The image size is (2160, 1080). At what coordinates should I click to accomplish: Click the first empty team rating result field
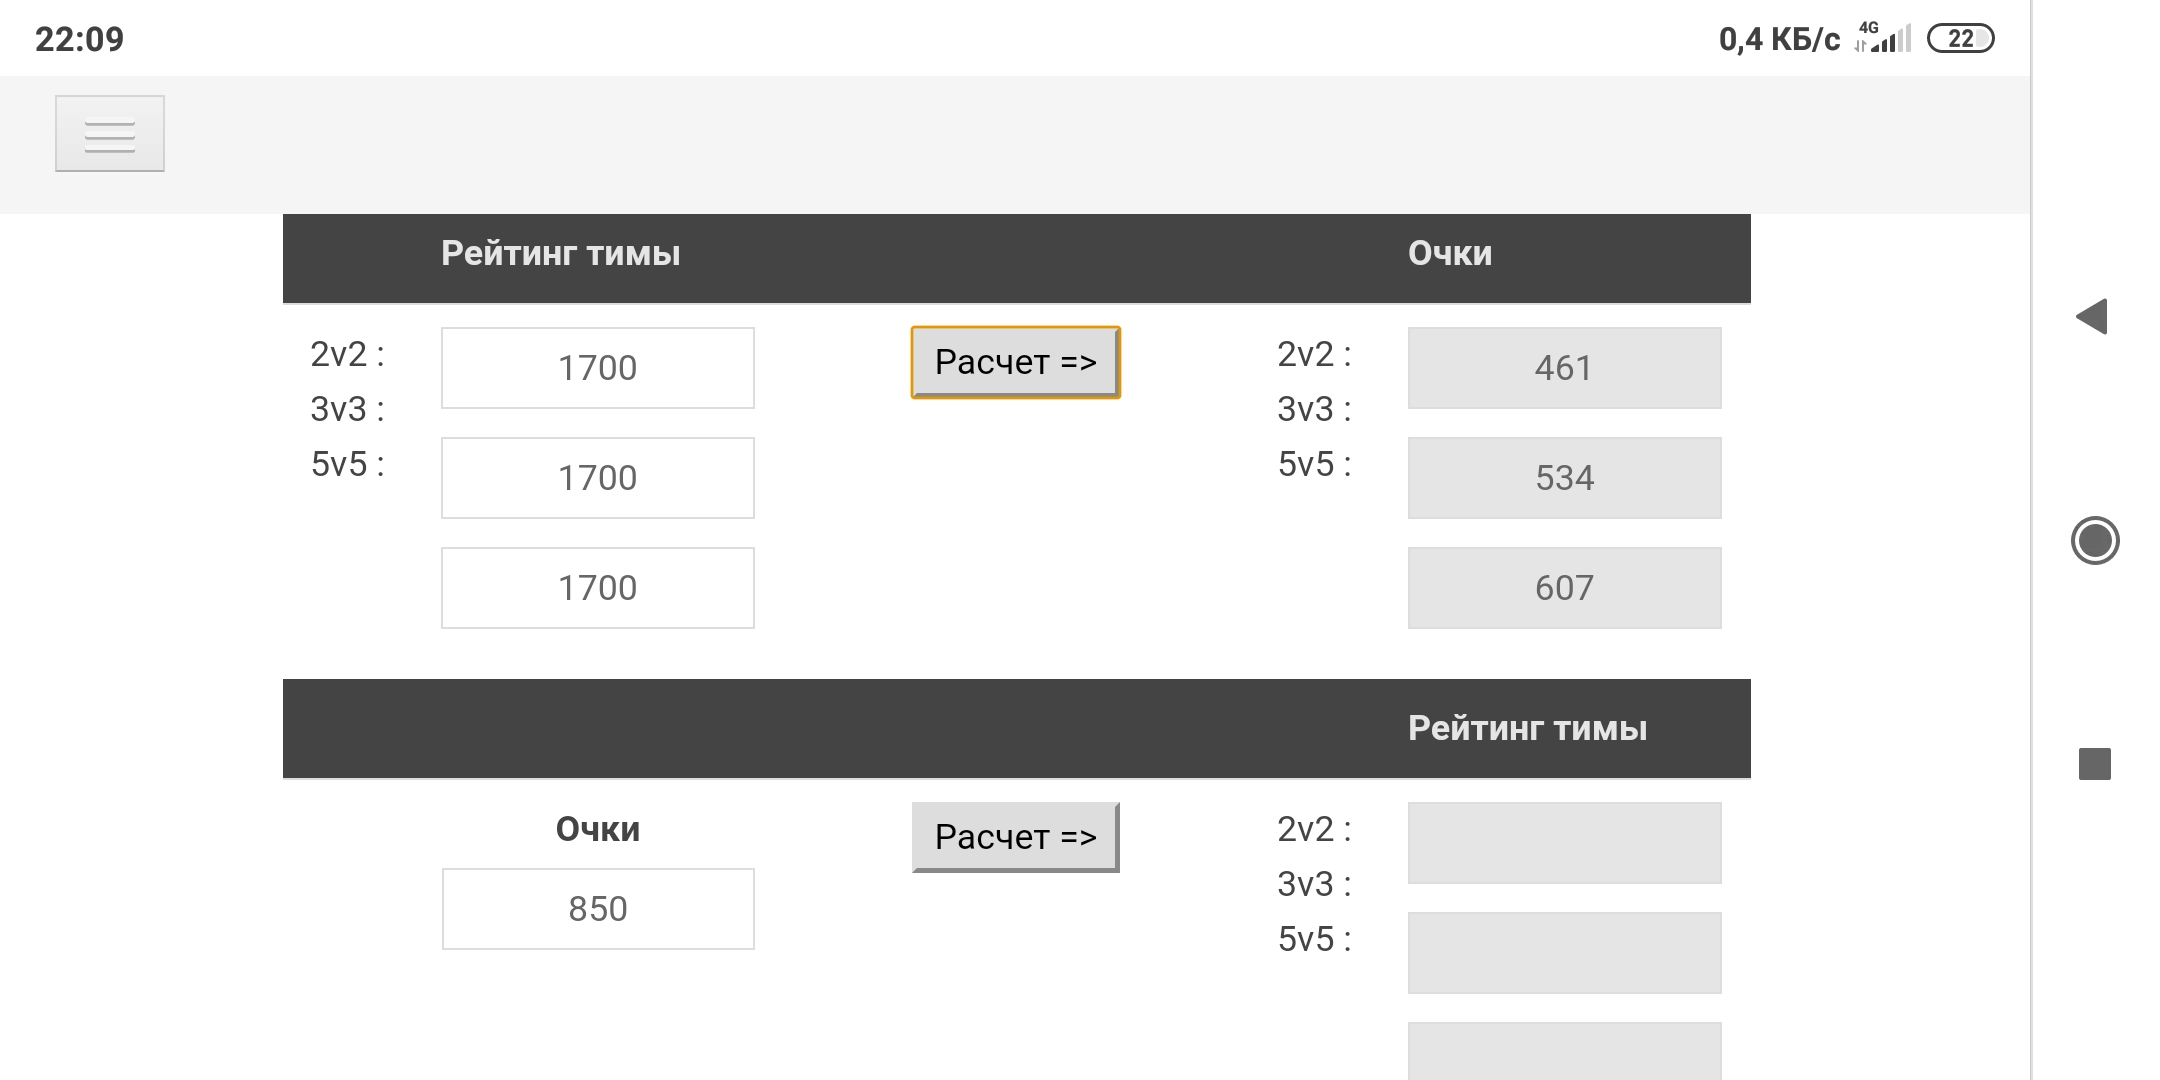[x=1564, y=843]
